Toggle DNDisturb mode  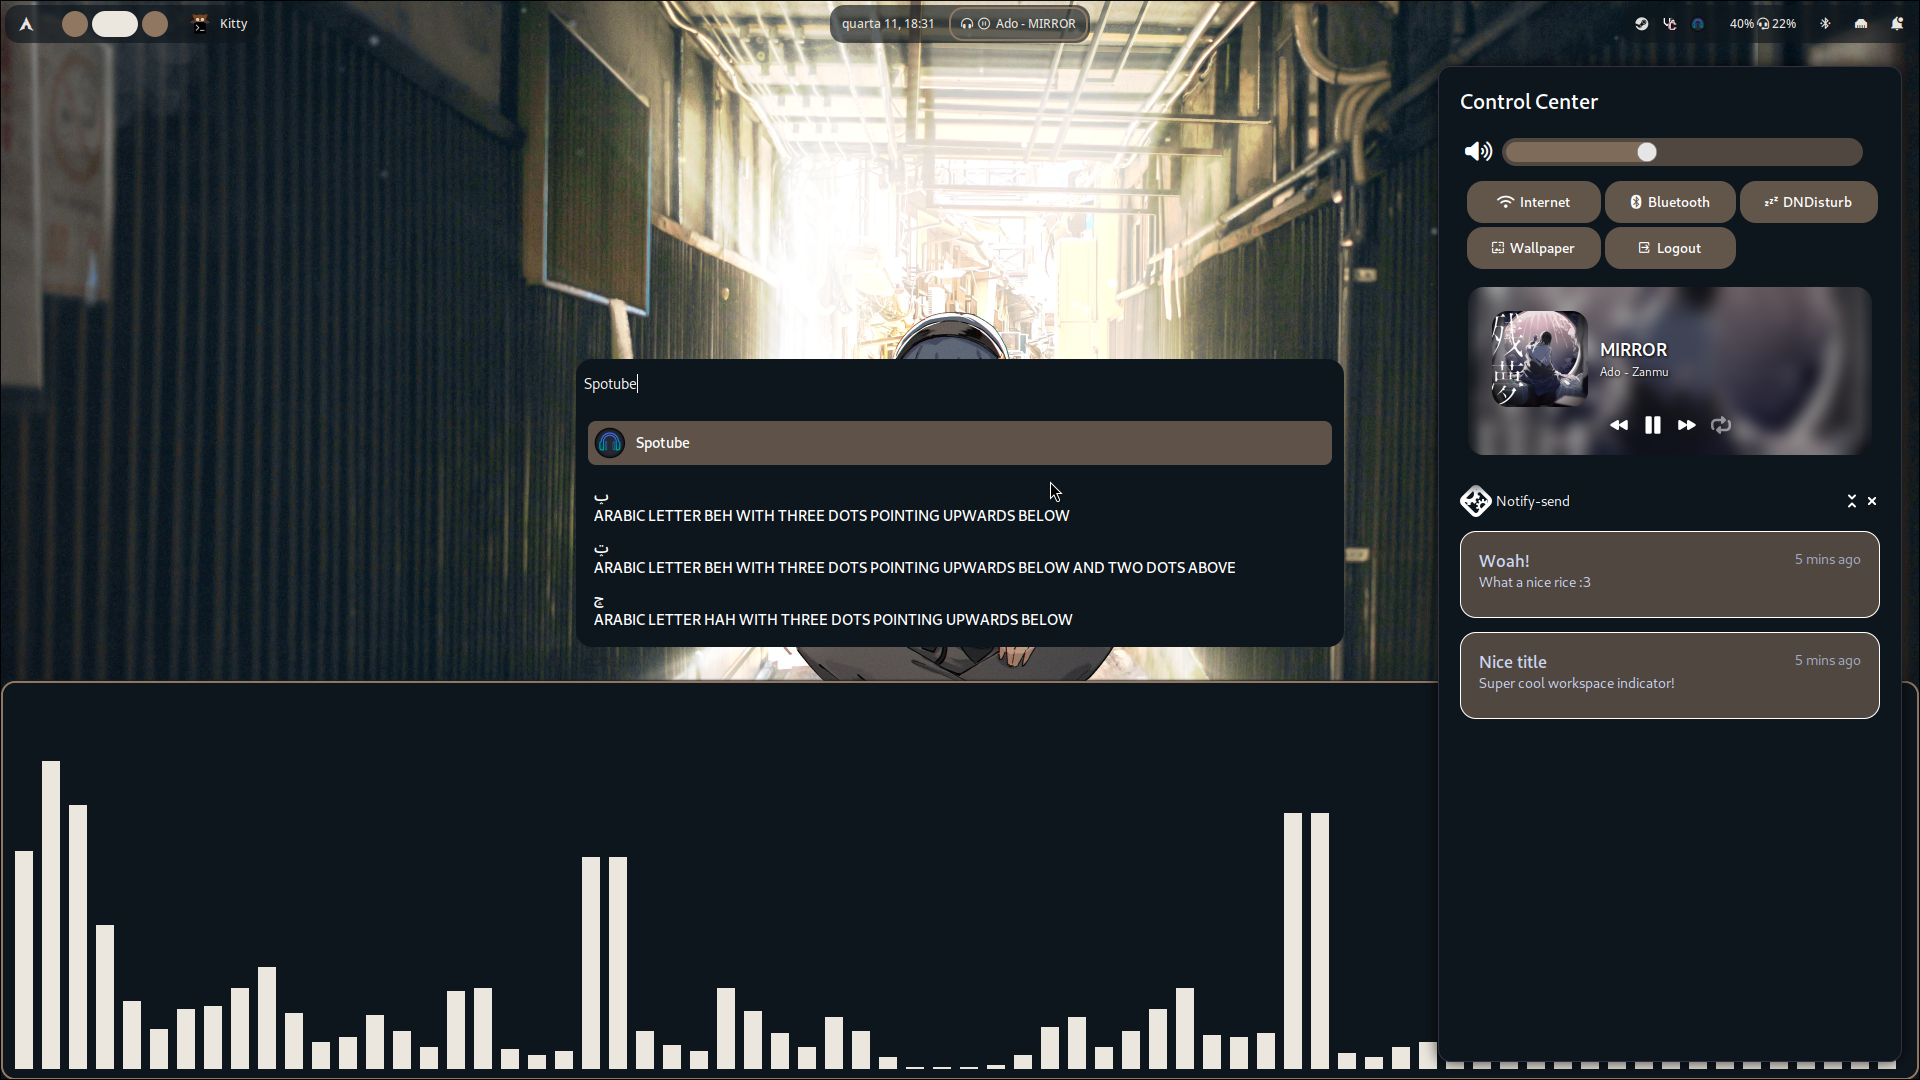click(1808, 202)
